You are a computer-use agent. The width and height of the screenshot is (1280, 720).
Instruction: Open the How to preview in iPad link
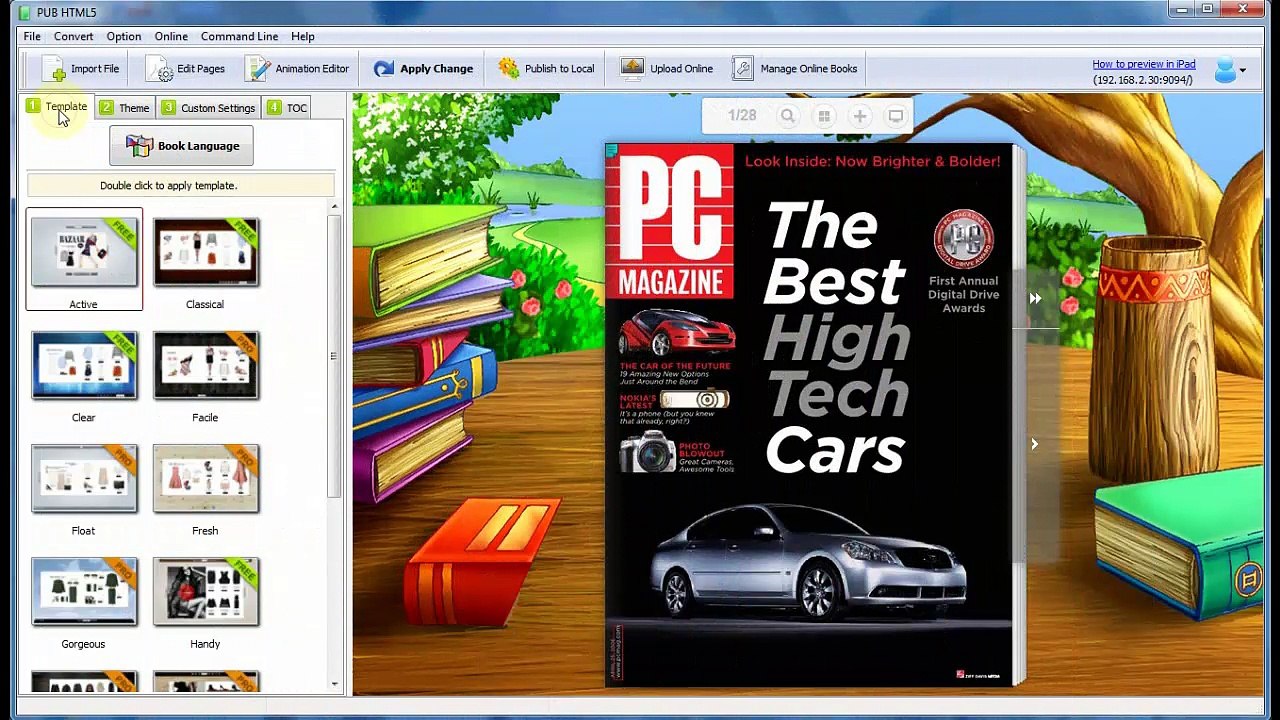pyautogui.click(x=1144, y=64)
